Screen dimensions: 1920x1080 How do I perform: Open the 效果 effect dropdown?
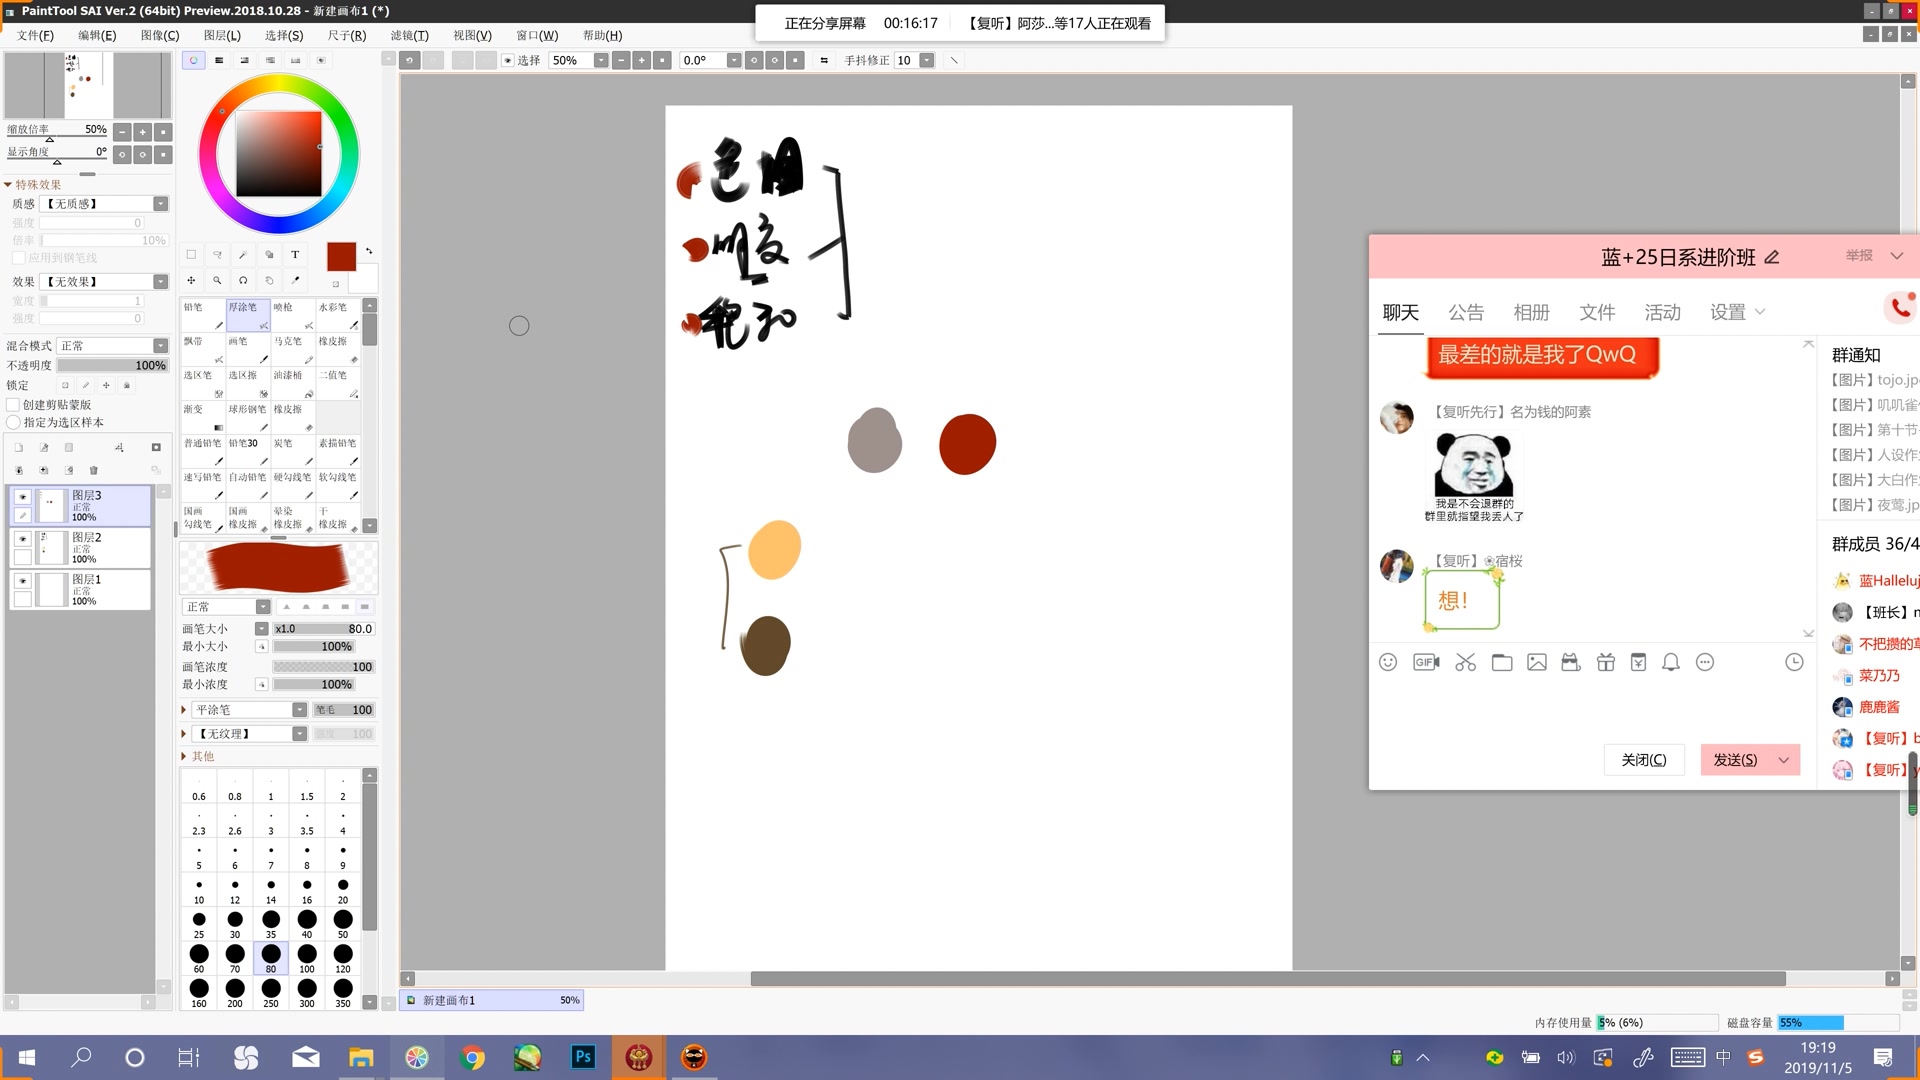(105, 282)
